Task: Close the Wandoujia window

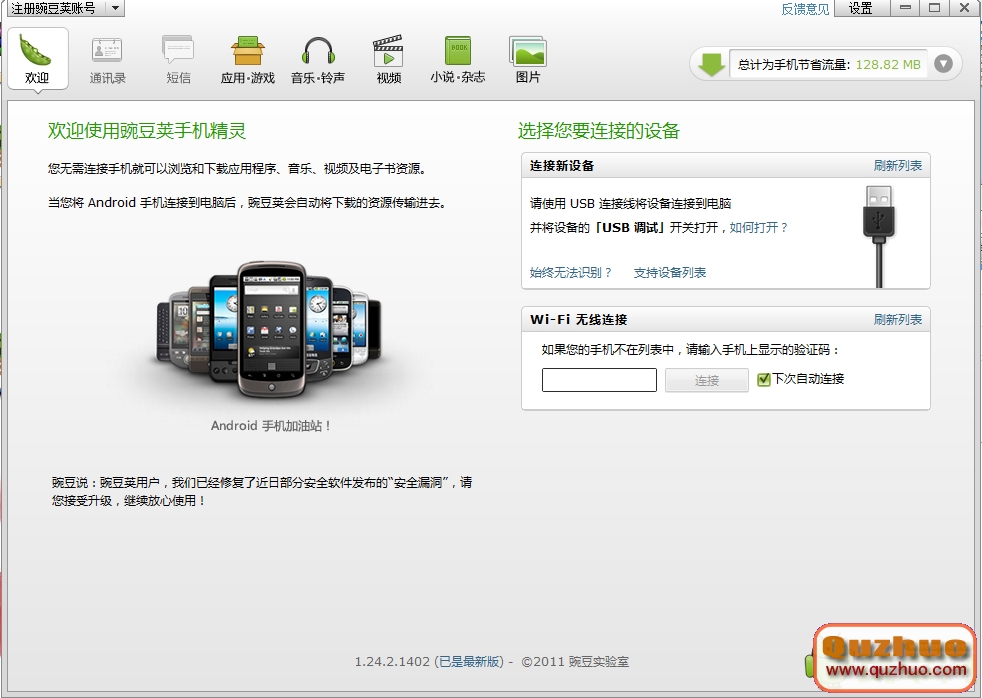Action: (x=964, y=8)
